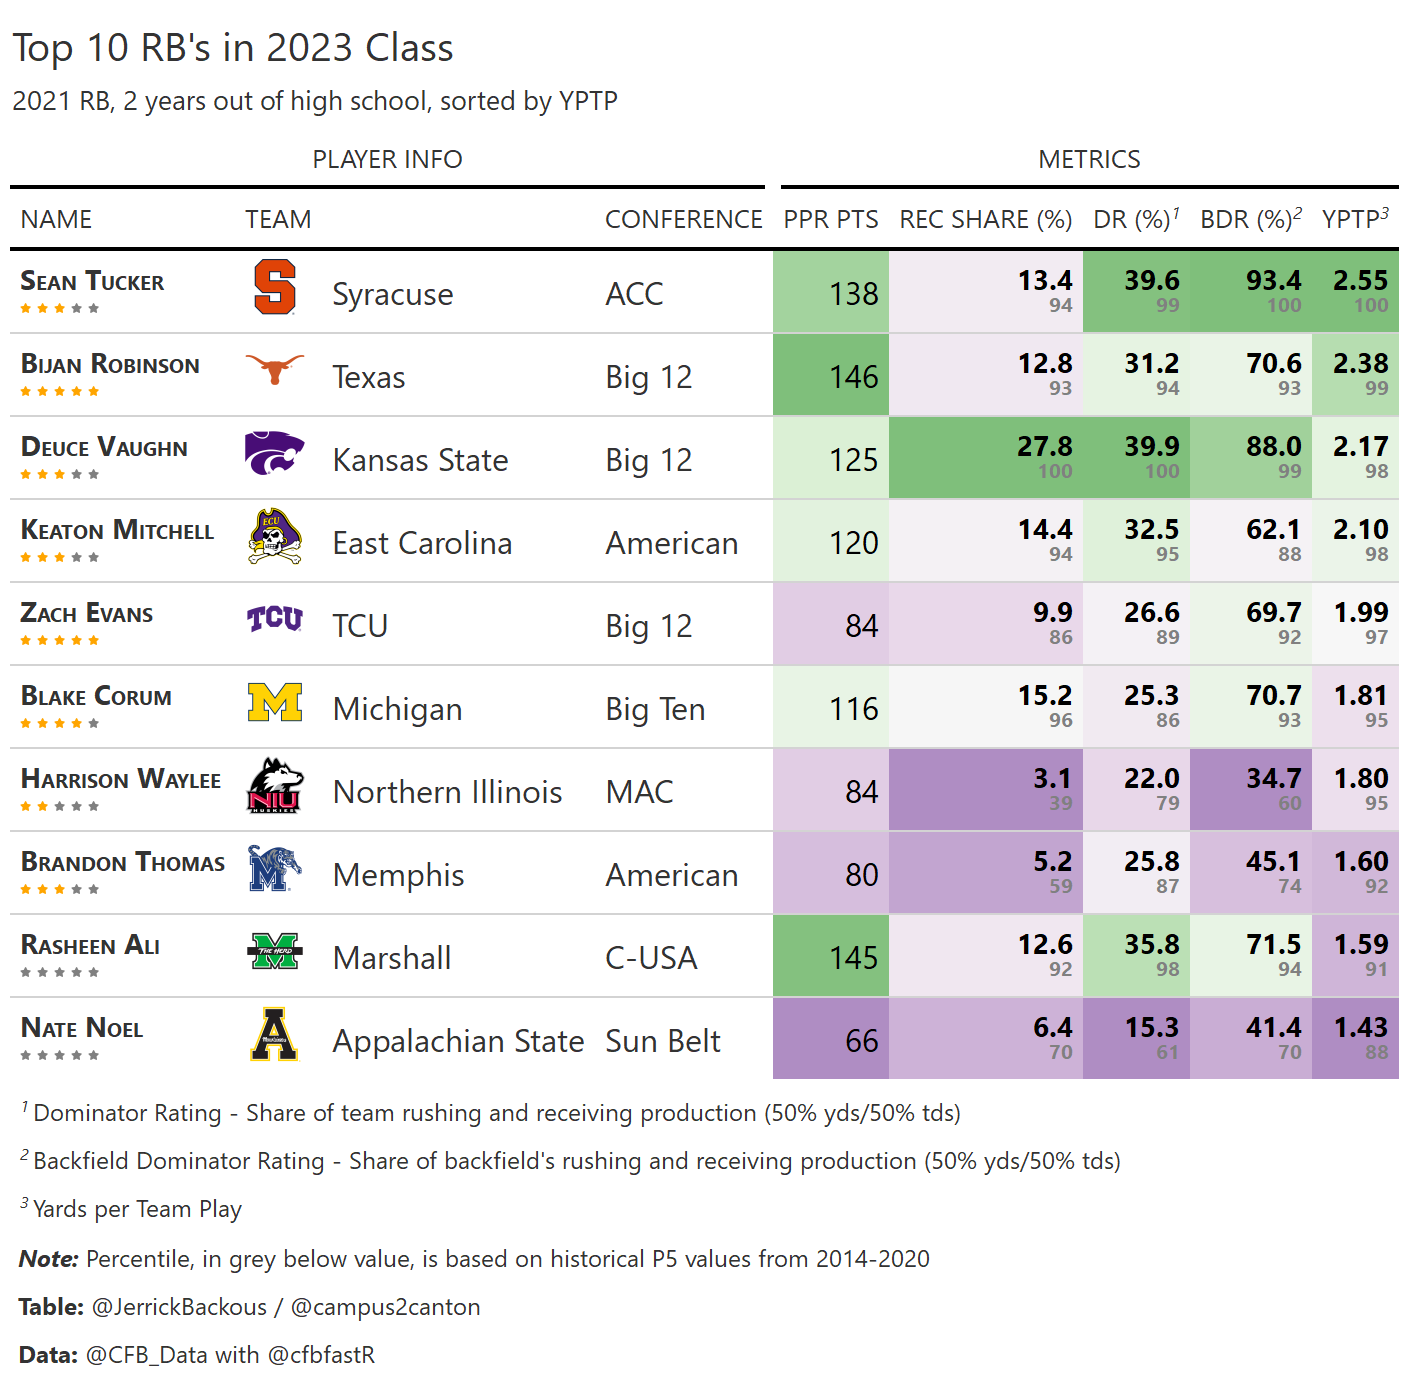The width and height of the screenshot is (1409, 1387).
Task: Click the Kansas State Wildcats logo
Action: tap(274, 453)
